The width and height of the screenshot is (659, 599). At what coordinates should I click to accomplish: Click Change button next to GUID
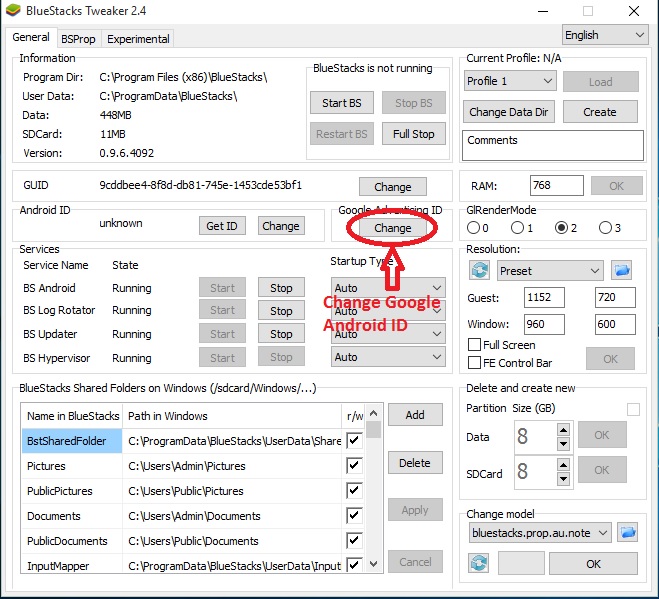(x=393, y=187)
